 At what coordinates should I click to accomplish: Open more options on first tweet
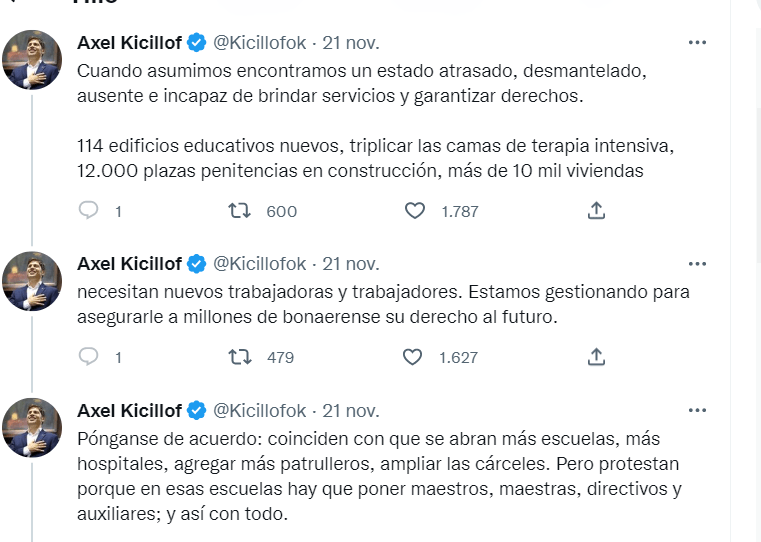pyautogui.click(x=697, y=42)
